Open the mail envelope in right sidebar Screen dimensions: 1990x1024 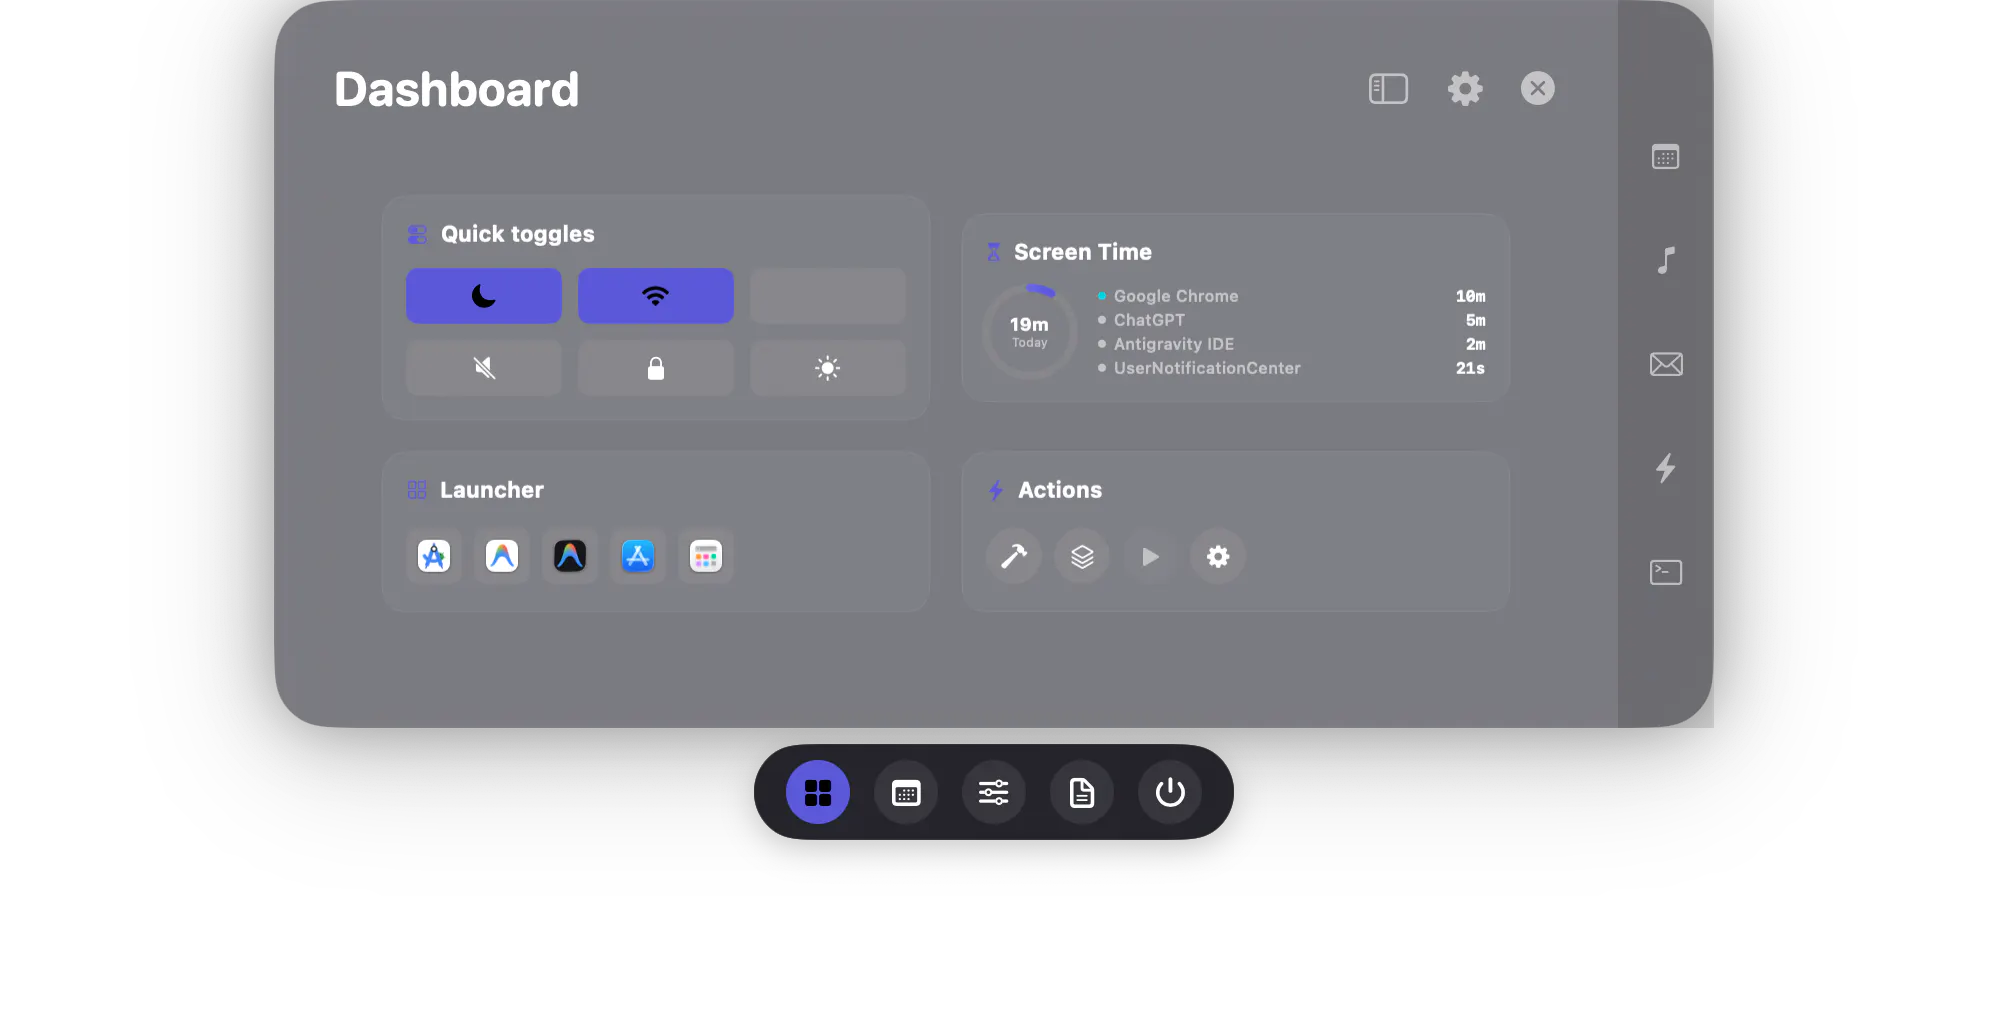1666,364
